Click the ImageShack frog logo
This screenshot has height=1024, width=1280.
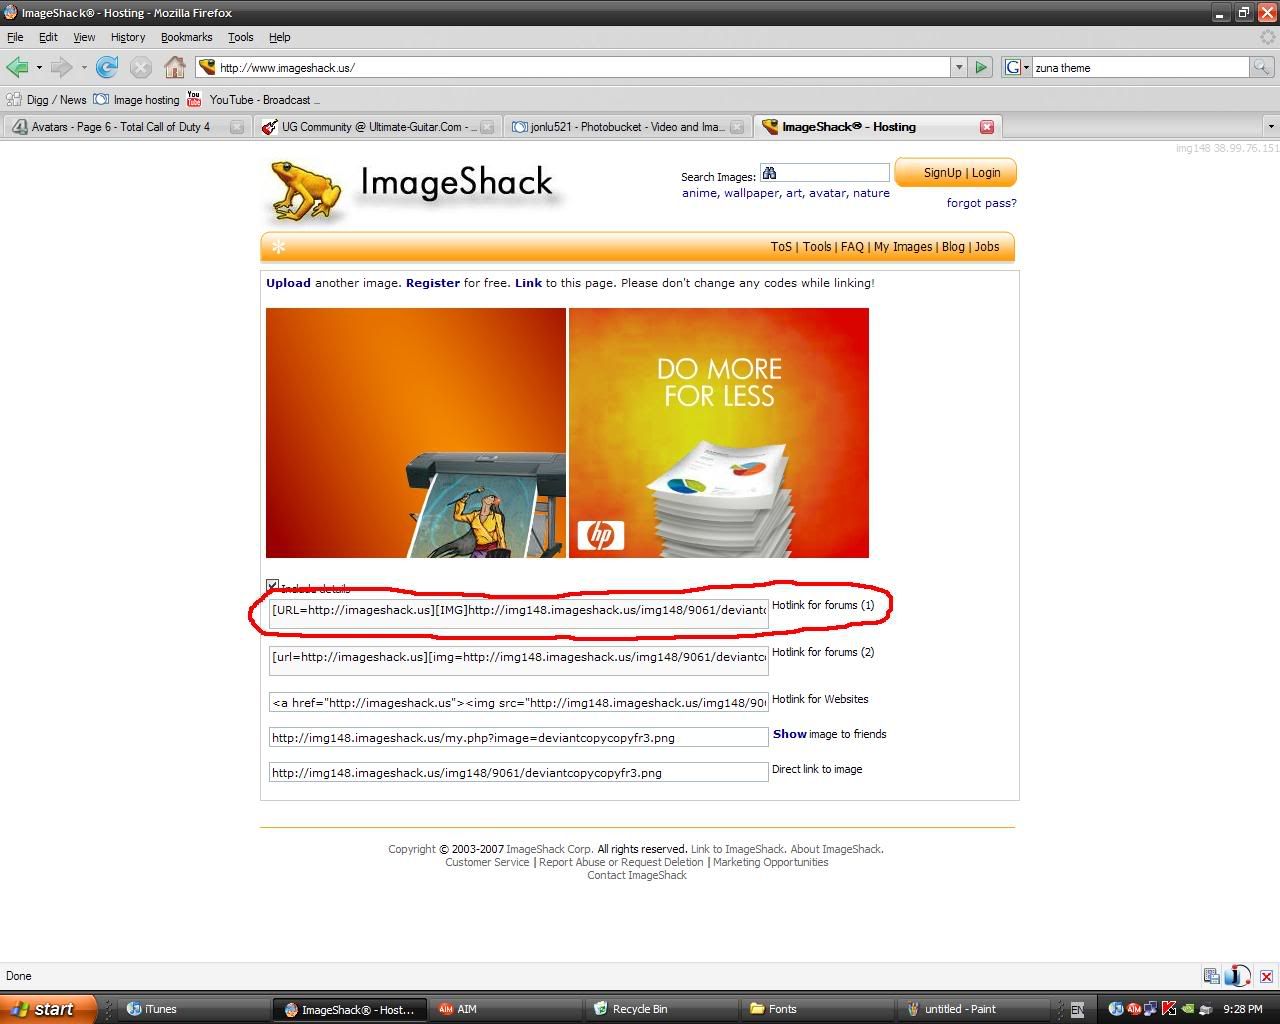(306, 190)
